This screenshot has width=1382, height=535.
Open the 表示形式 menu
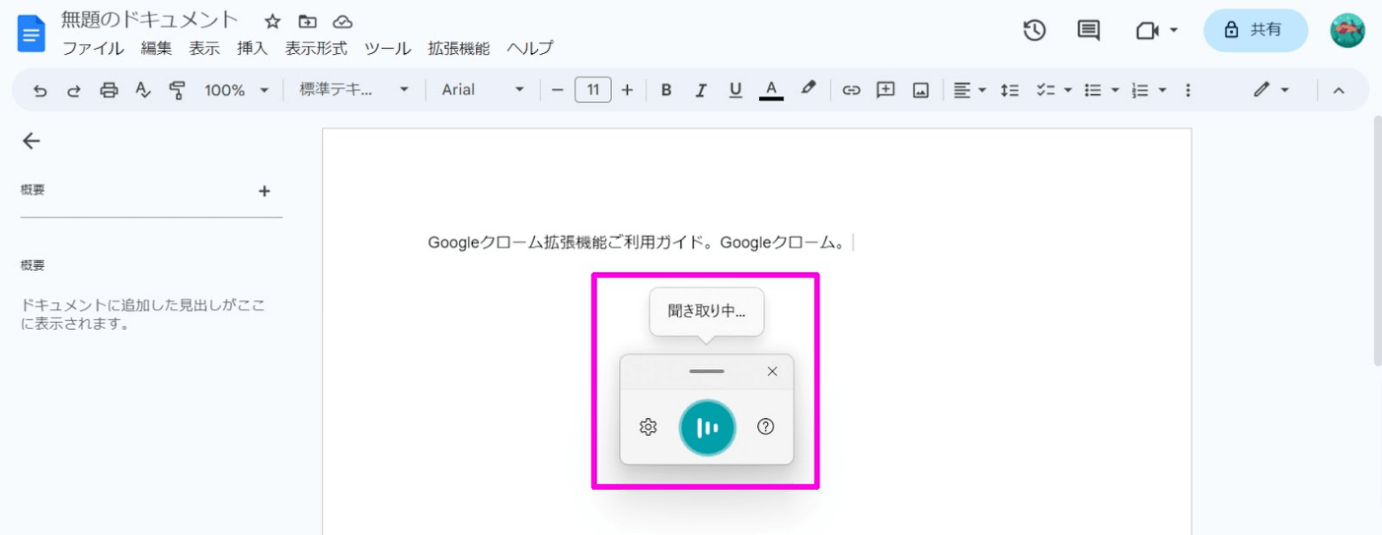[316, 48]
